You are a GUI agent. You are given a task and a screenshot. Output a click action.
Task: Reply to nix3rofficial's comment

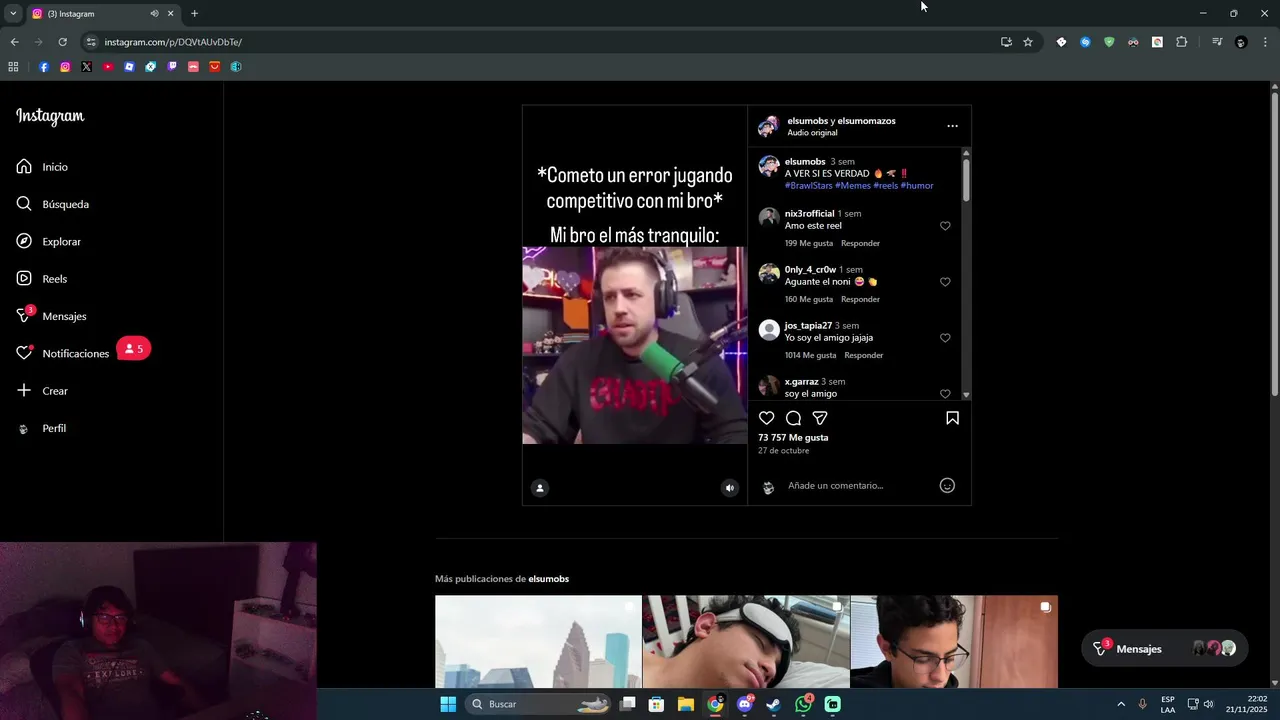pyautogui.click(x=860, y=243)
